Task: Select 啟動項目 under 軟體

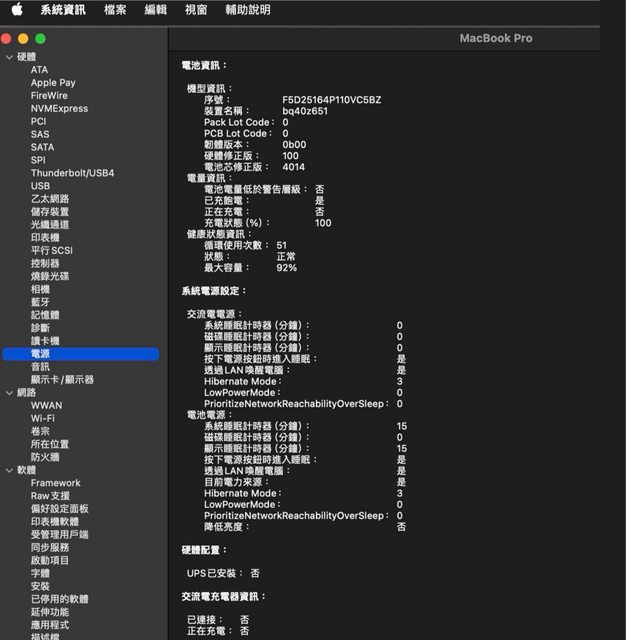Action: pyautogui.click(x=50, y=561)
